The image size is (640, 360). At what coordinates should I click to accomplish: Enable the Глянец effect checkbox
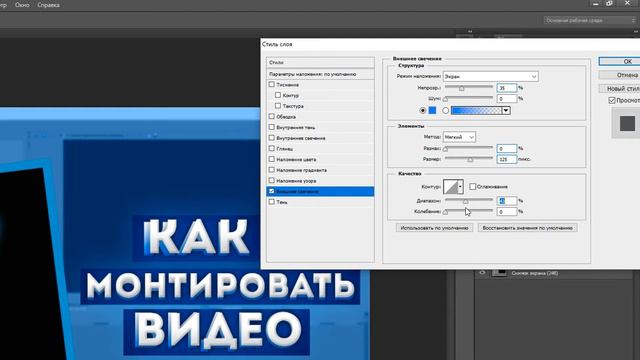coord(272,149)
